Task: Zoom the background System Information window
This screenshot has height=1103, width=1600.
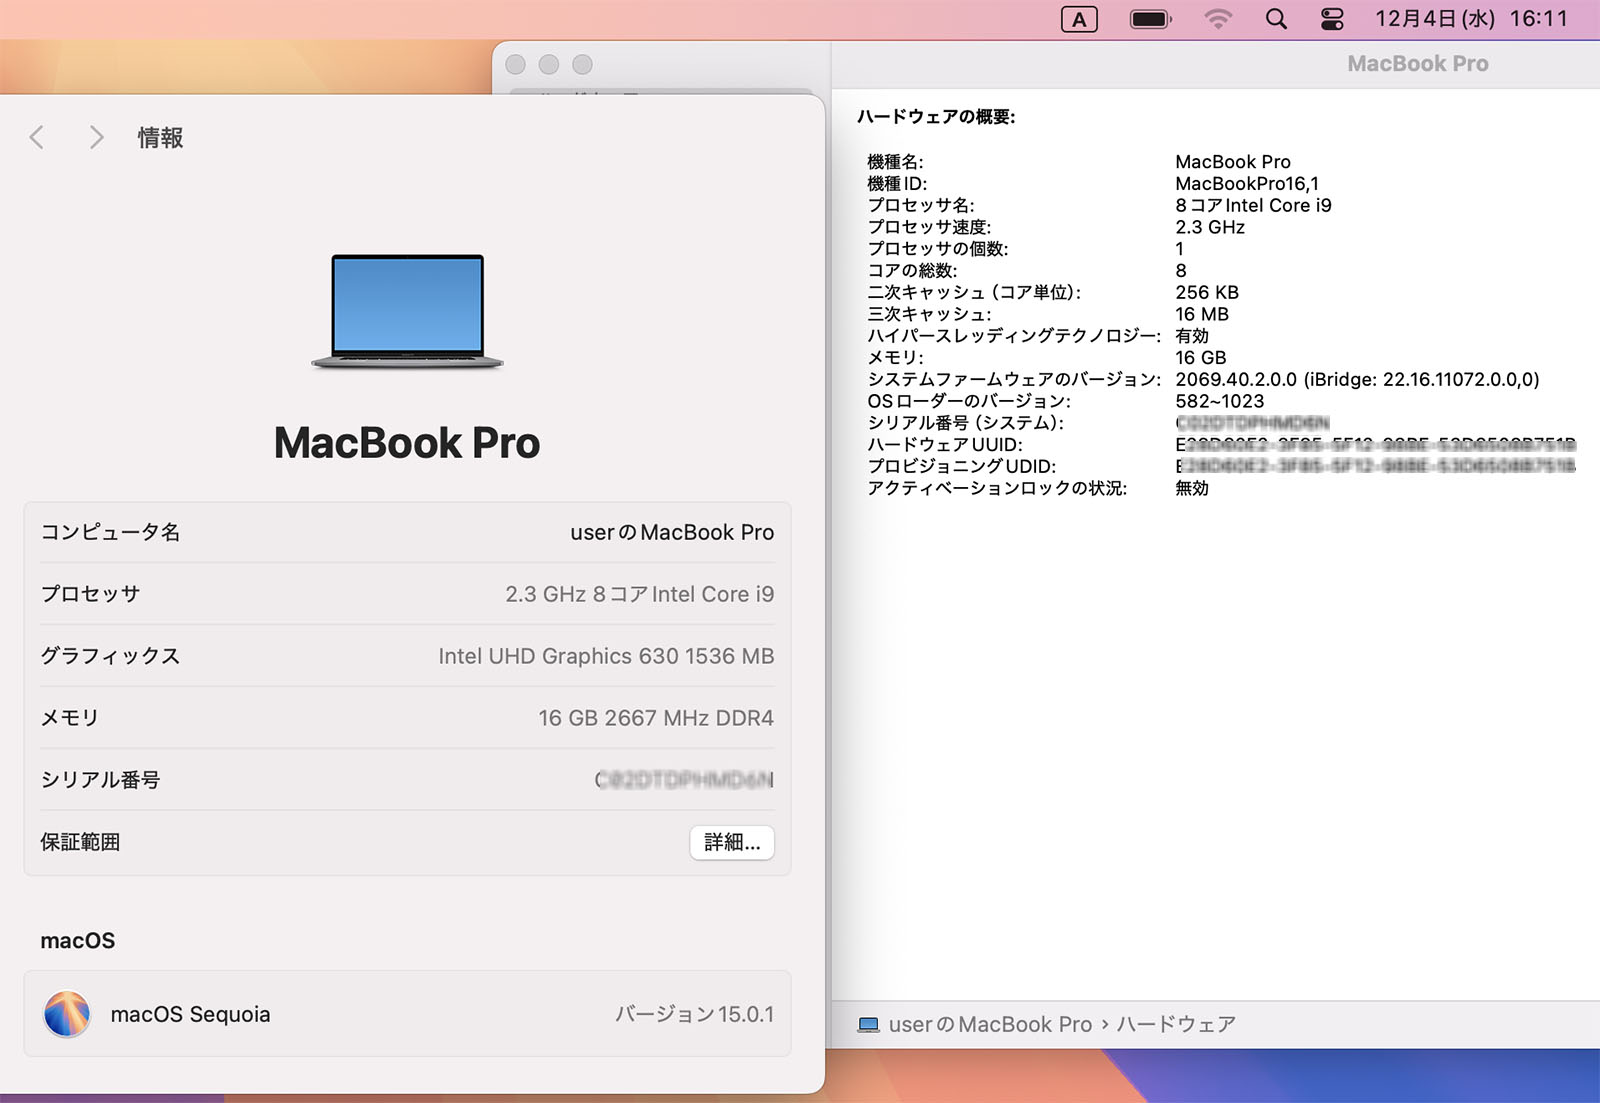Action: (x=582, y=64)
